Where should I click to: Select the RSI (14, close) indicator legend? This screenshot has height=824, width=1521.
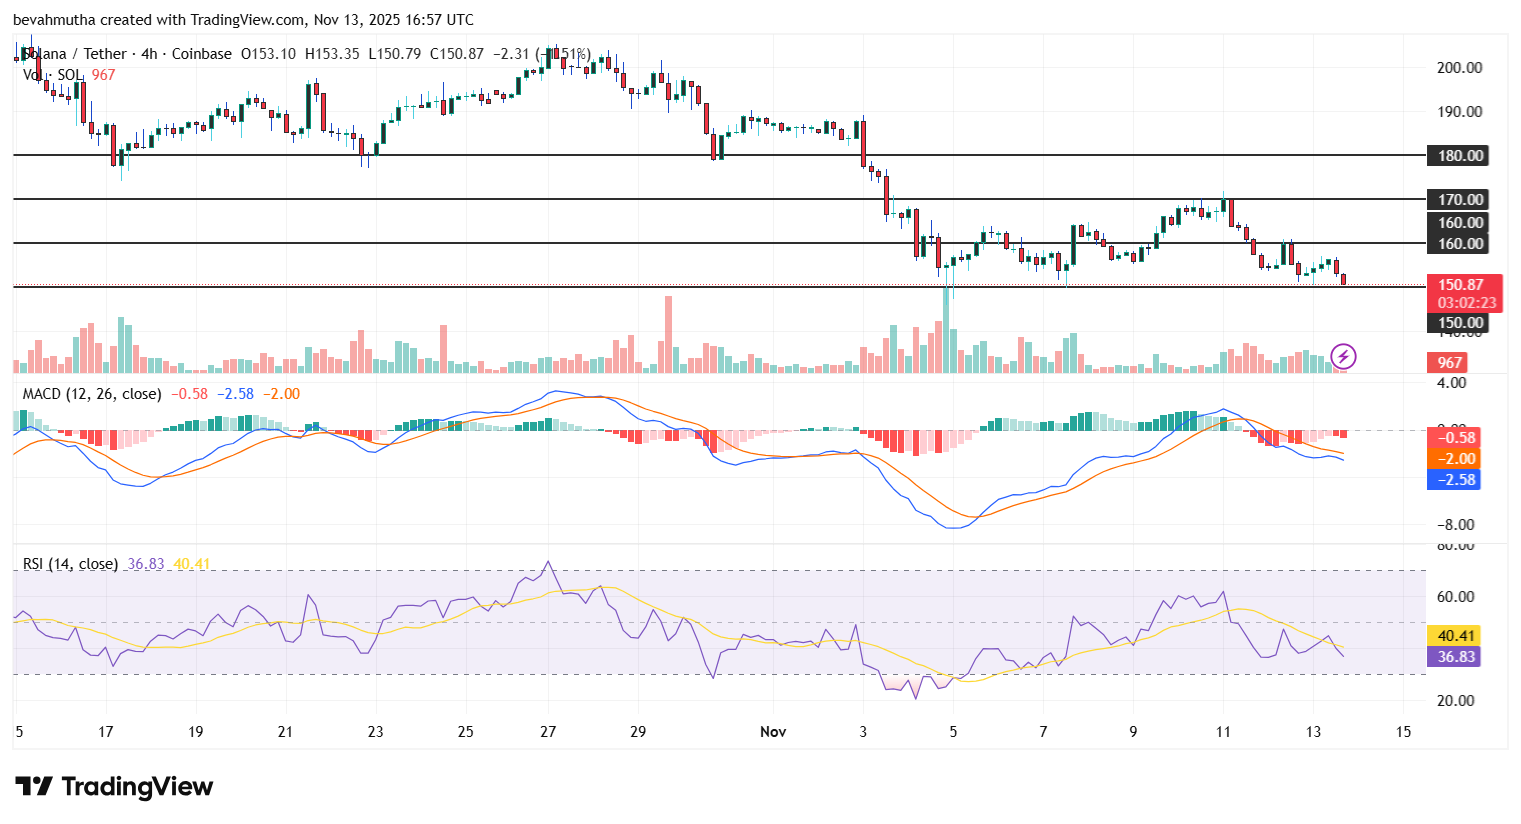click(x=70, y=564)
